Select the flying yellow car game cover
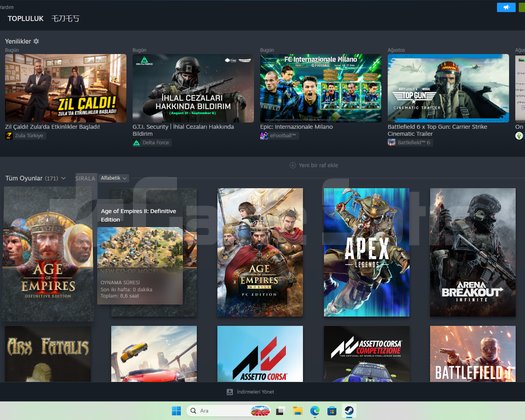Image resolution: width=525 pixels, height=420 pixels. pyautogui.click(x=154, y=354)
